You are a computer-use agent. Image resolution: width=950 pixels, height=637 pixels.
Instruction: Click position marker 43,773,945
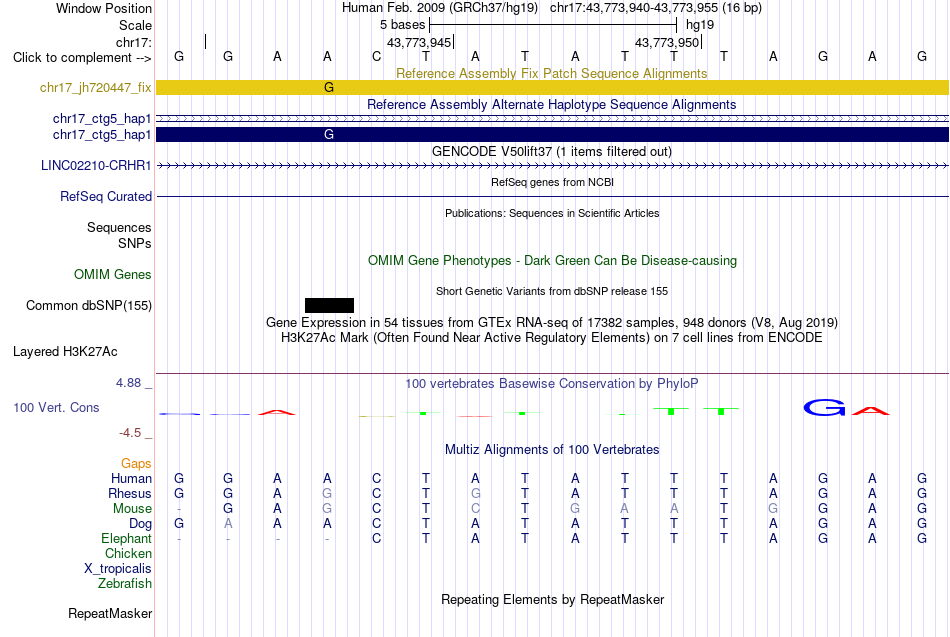pos(419,42)
